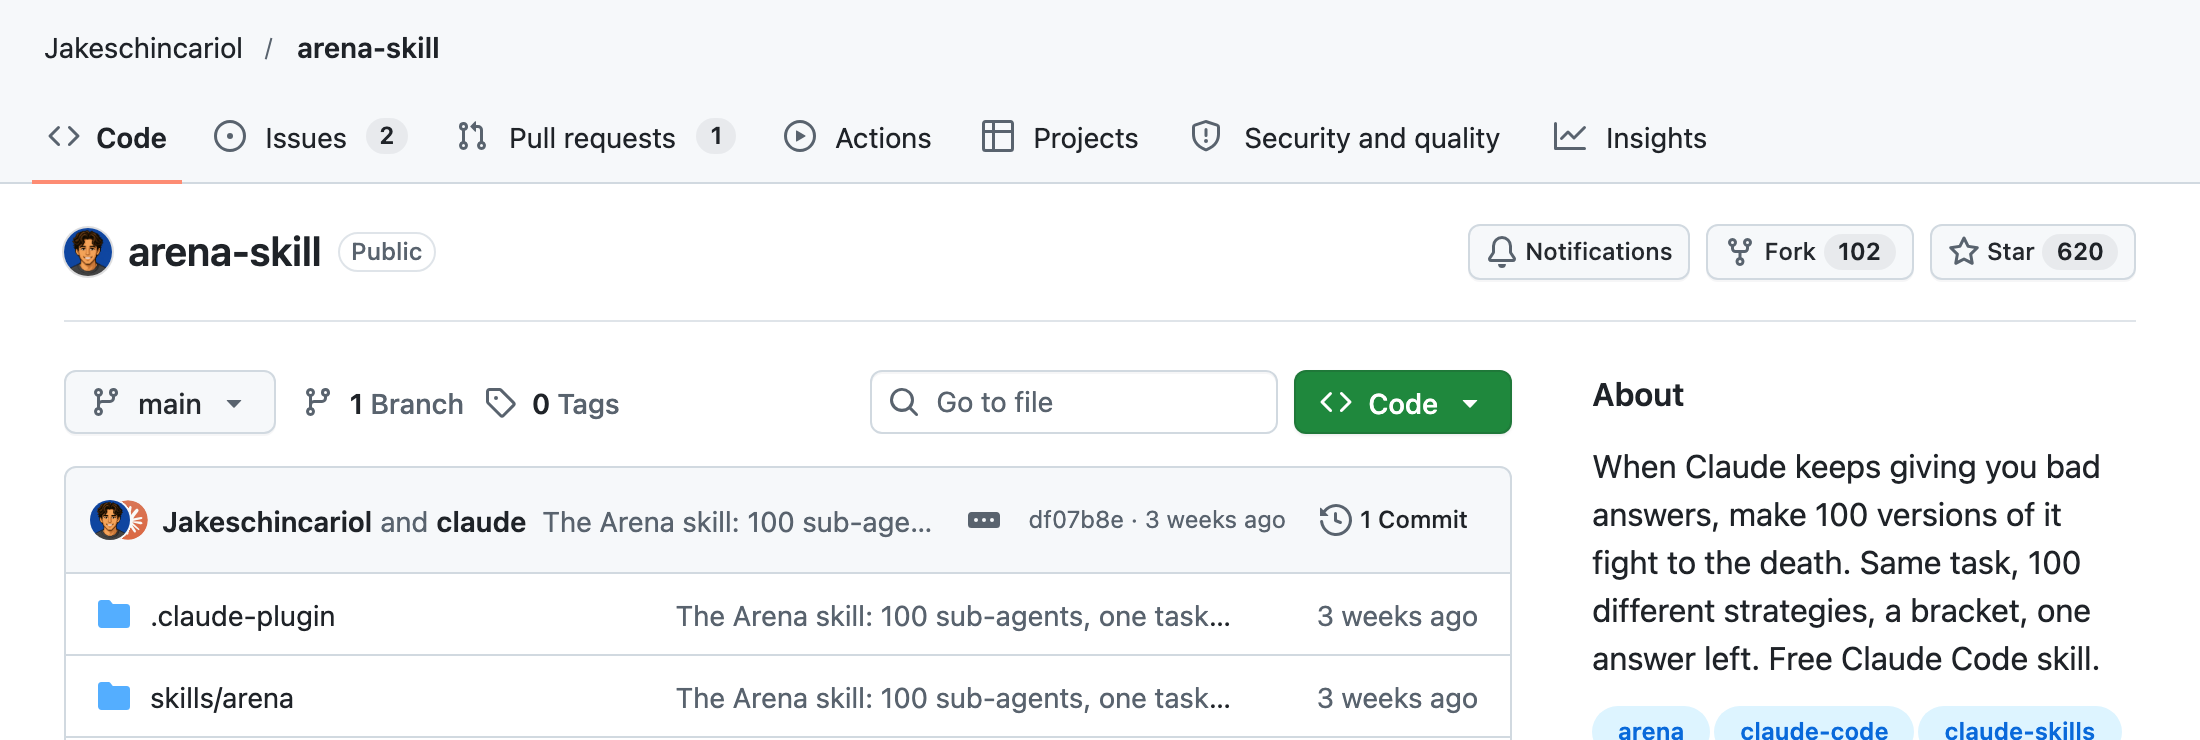This screenshot has height=740, width=2200.
Task: View the 1 Branch link
Action: click(x=384, y=403)
